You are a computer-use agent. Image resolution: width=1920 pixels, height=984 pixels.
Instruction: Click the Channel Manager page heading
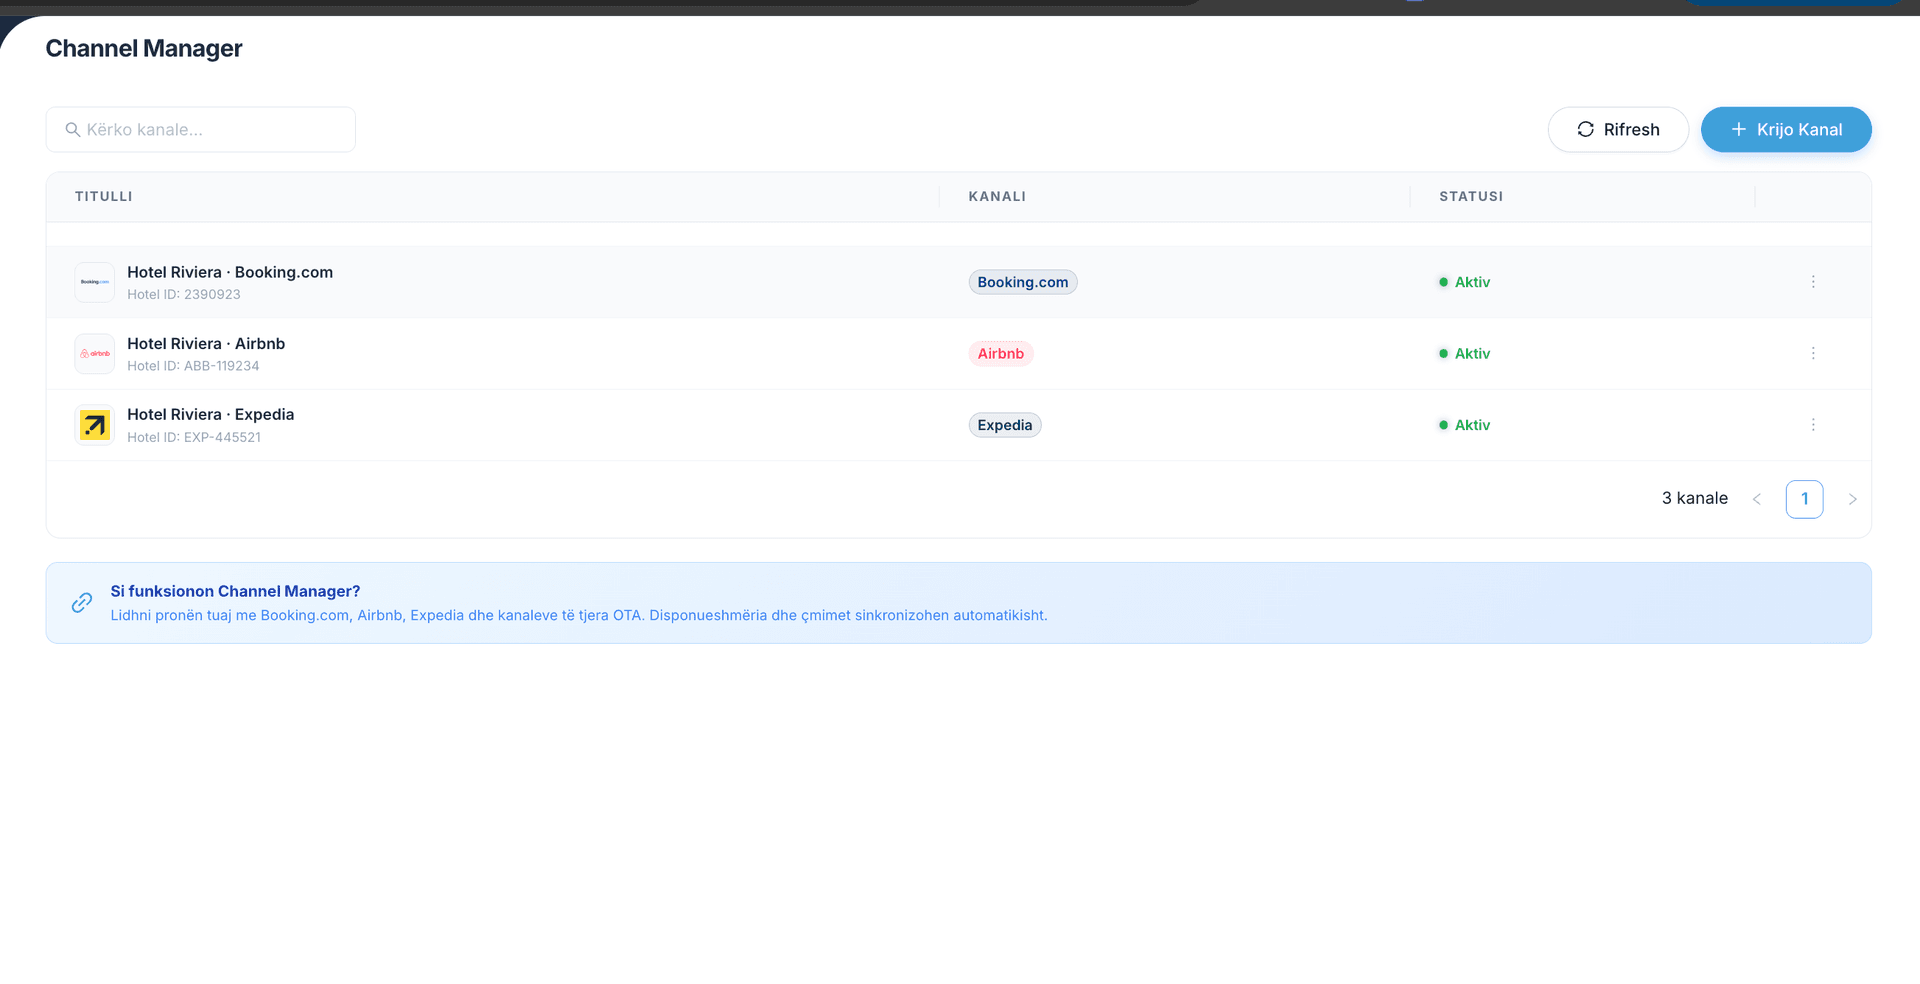pos(144,48)
